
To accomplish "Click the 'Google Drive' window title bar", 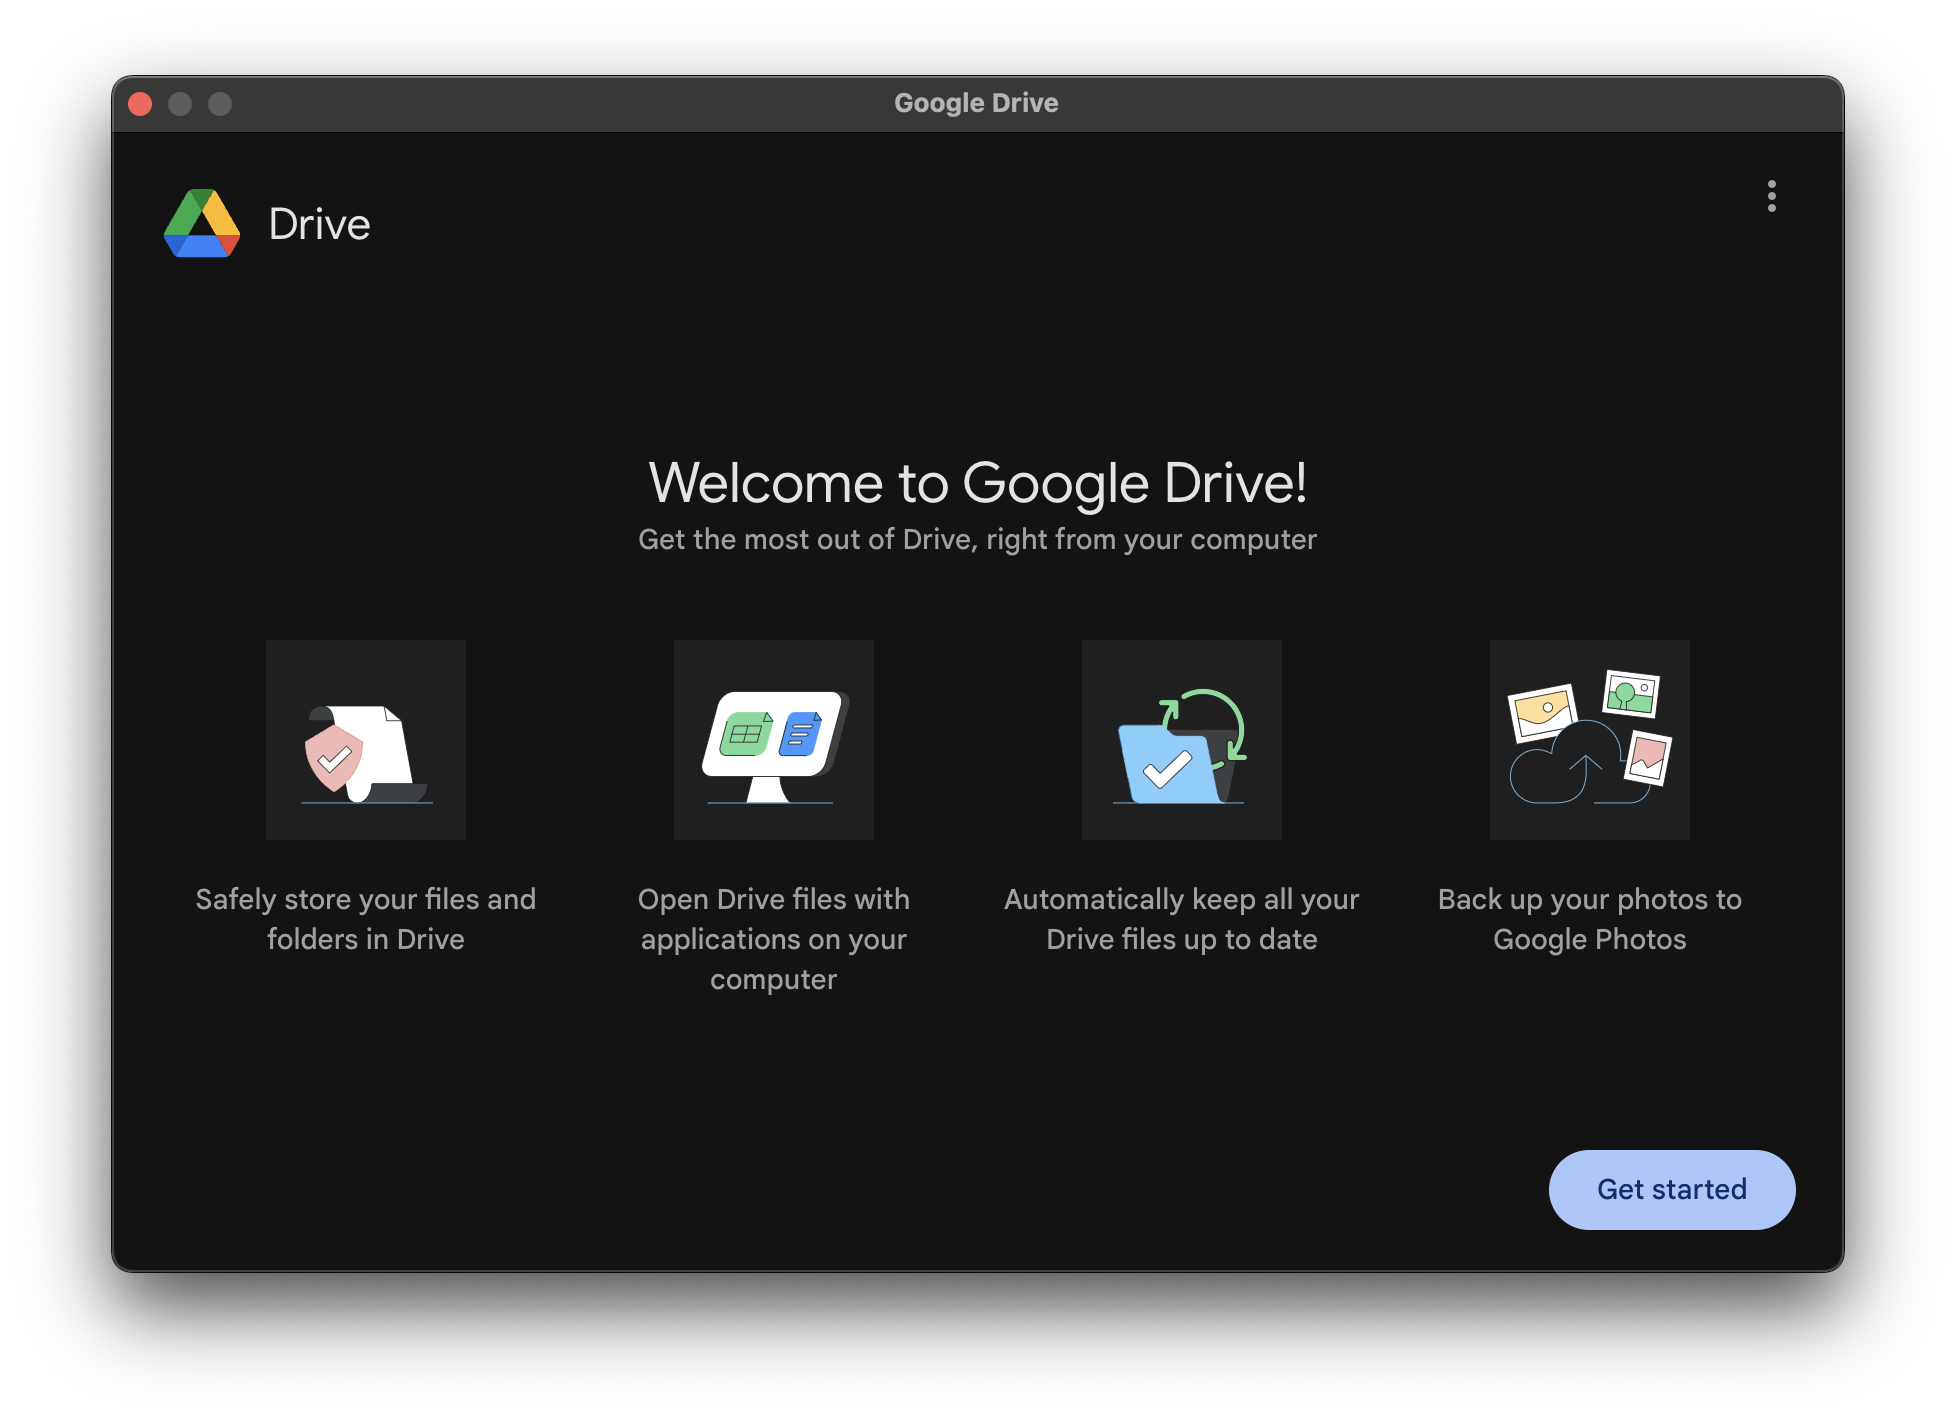I will pos(976,103).
